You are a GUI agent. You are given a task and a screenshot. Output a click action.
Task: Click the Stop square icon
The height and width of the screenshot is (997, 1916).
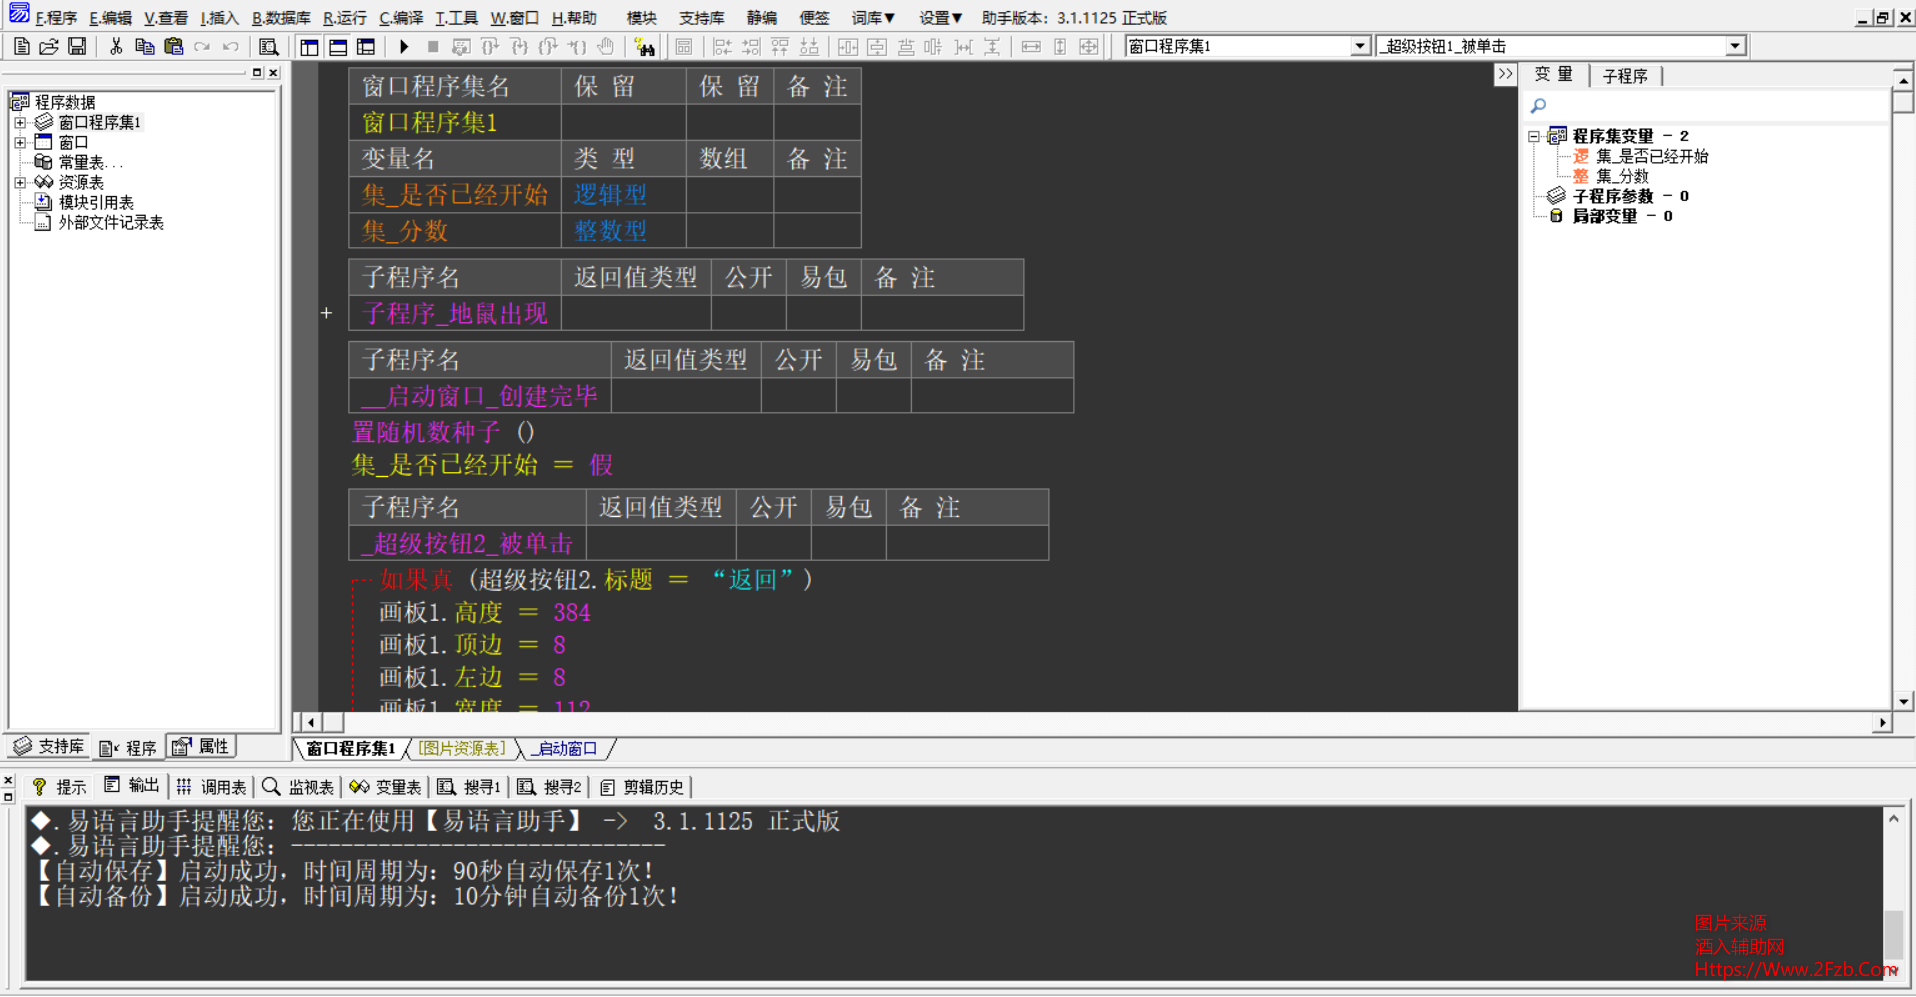pos(433,46)
